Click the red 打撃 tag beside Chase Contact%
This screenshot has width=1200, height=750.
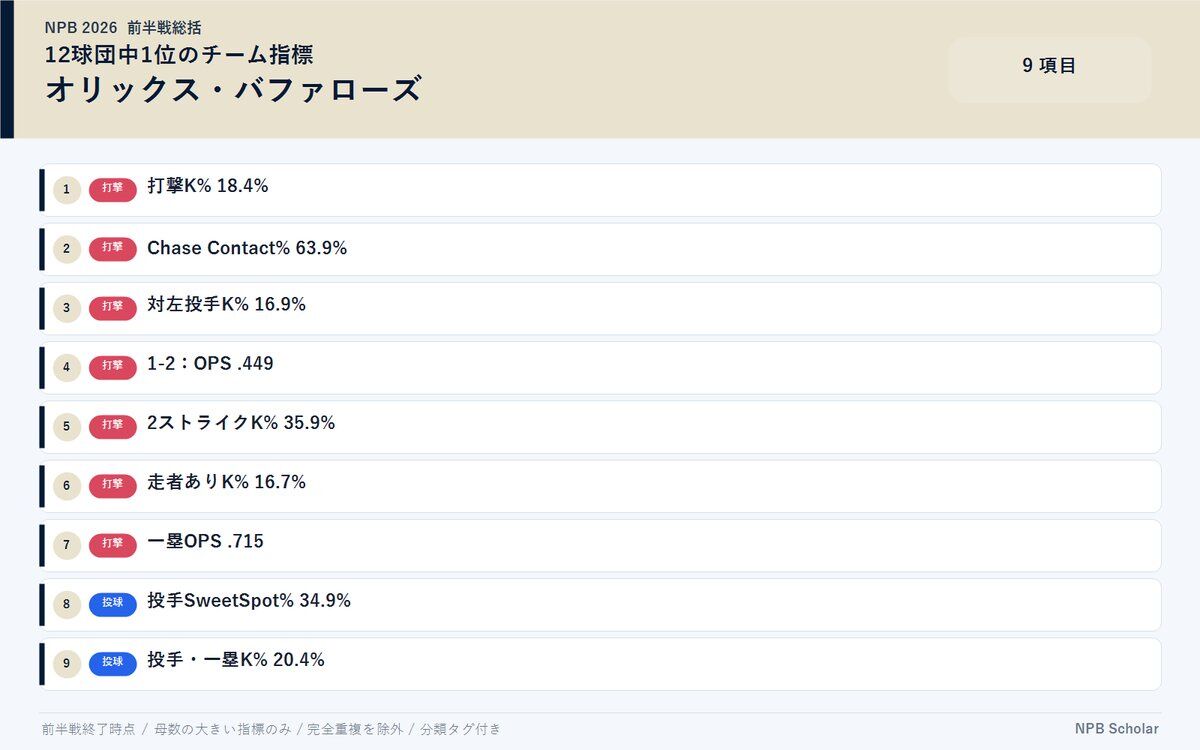click(x=113, y=249)
